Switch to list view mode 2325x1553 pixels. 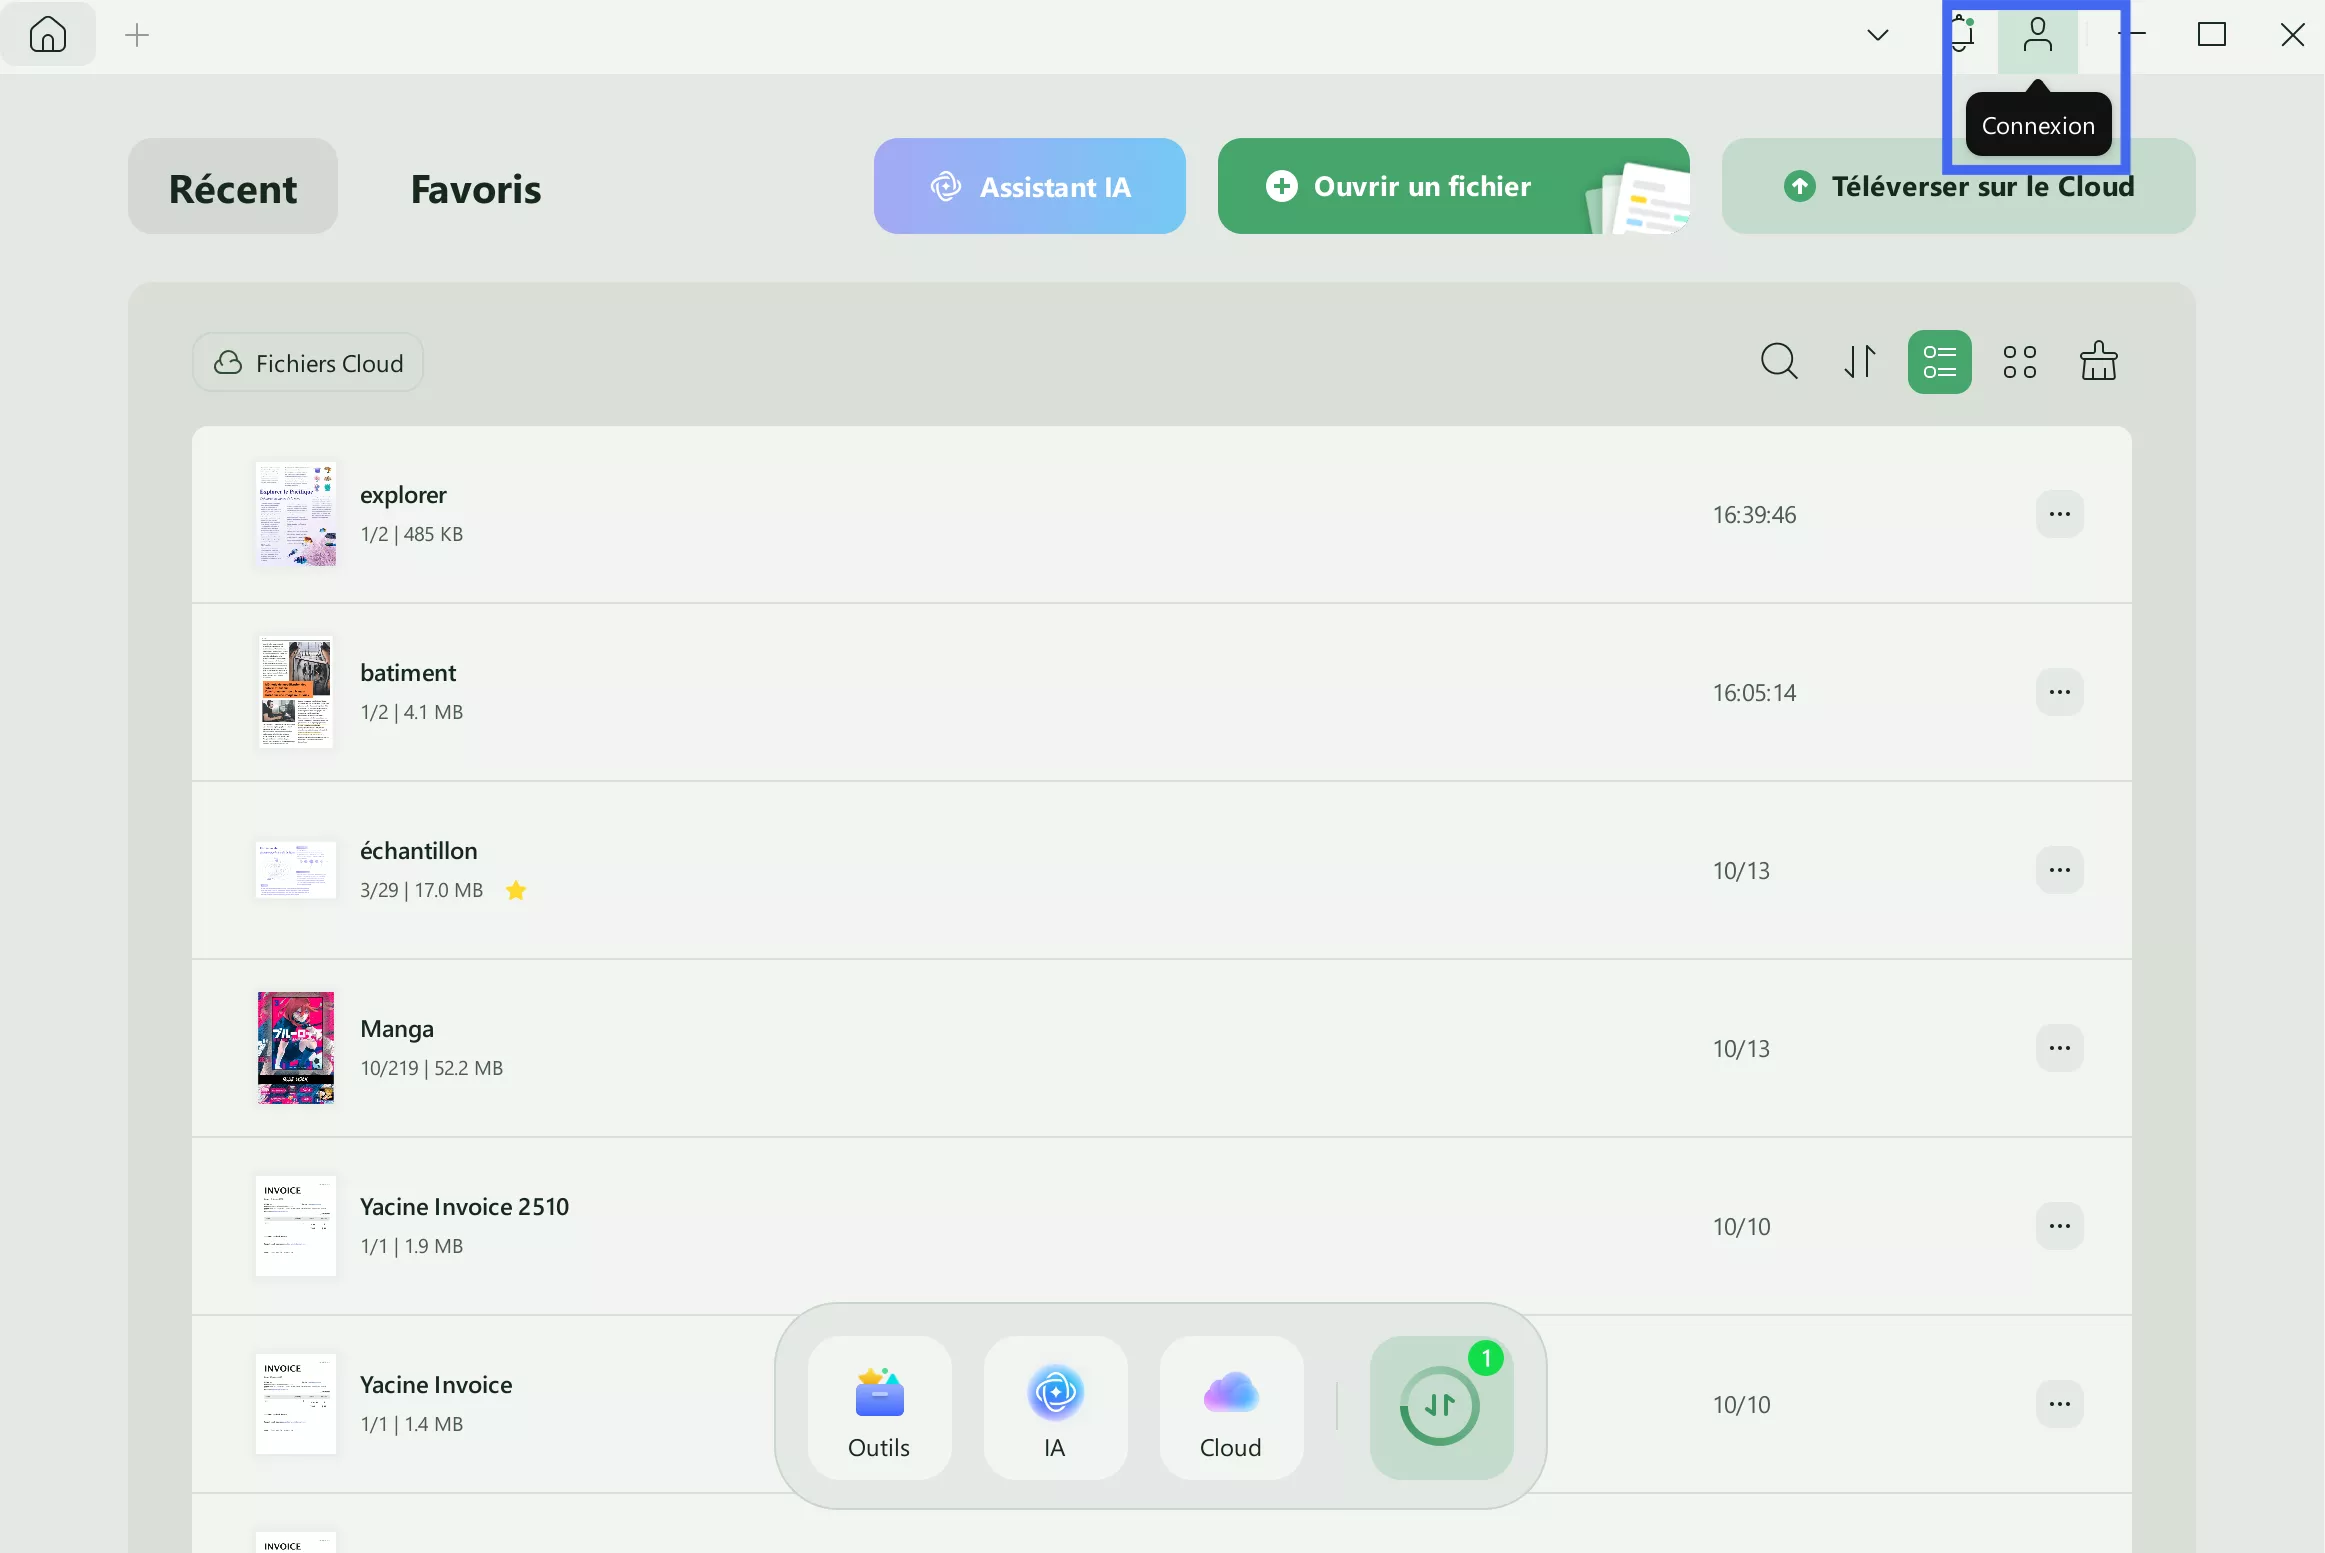pos(1939,362)
